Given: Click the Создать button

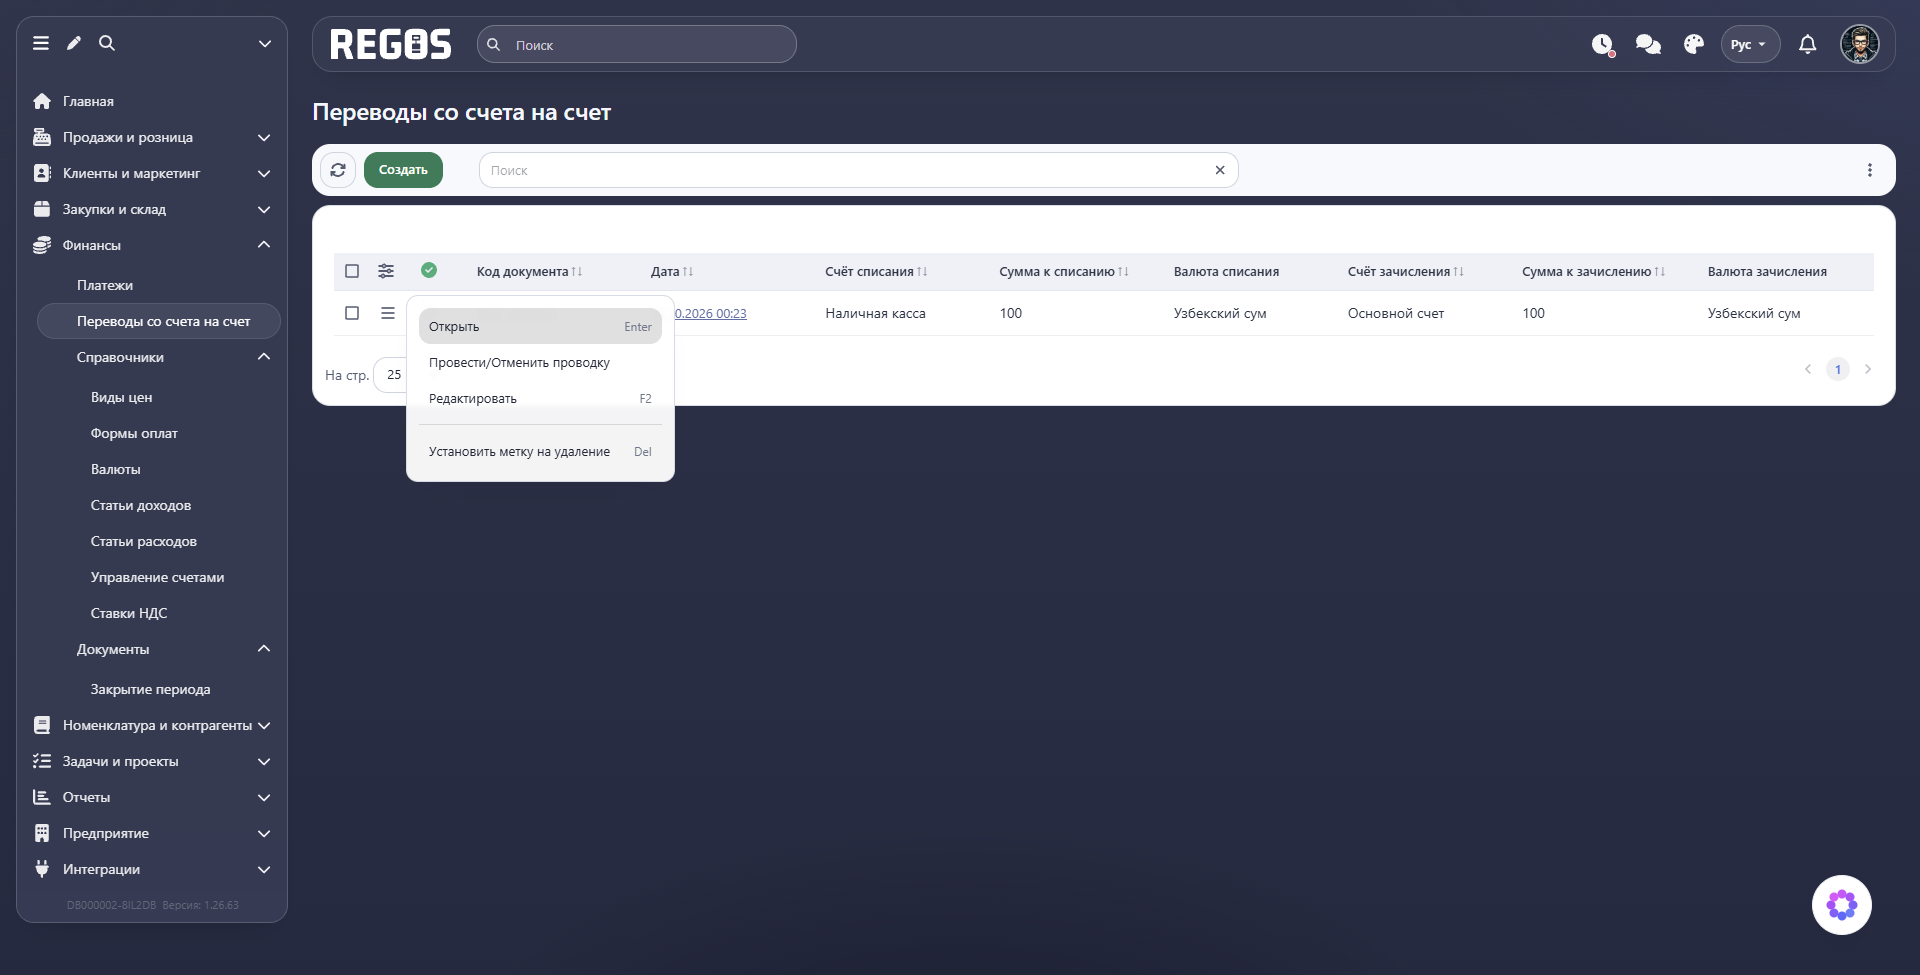Looking at the screenshot, I should tap(403, 170).
